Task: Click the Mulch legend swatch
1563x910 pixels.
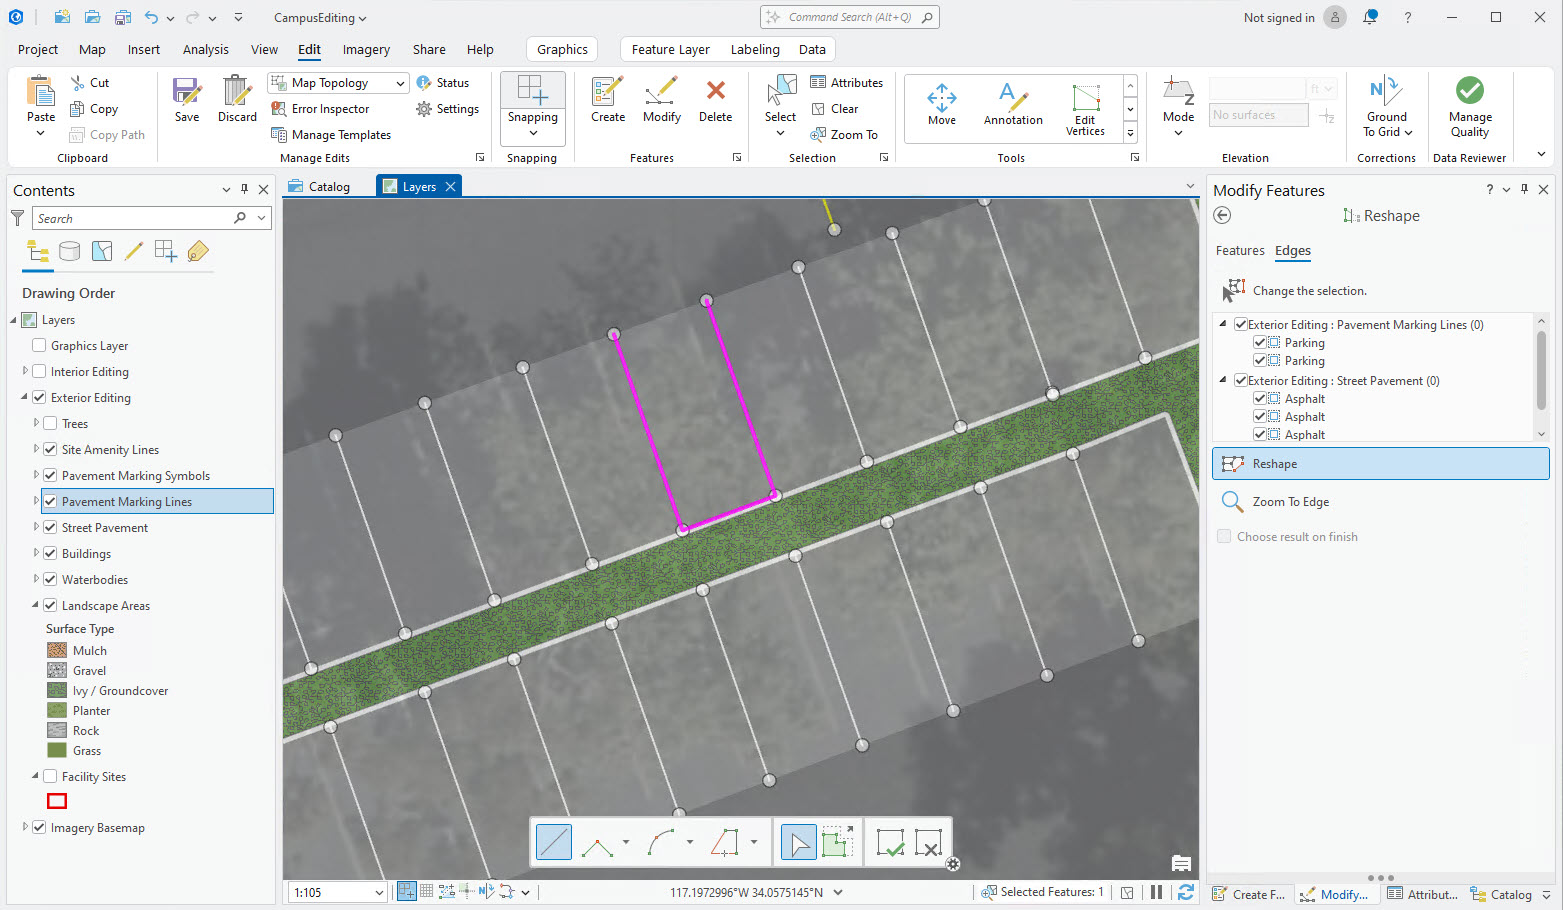Action: click(57, 650)
